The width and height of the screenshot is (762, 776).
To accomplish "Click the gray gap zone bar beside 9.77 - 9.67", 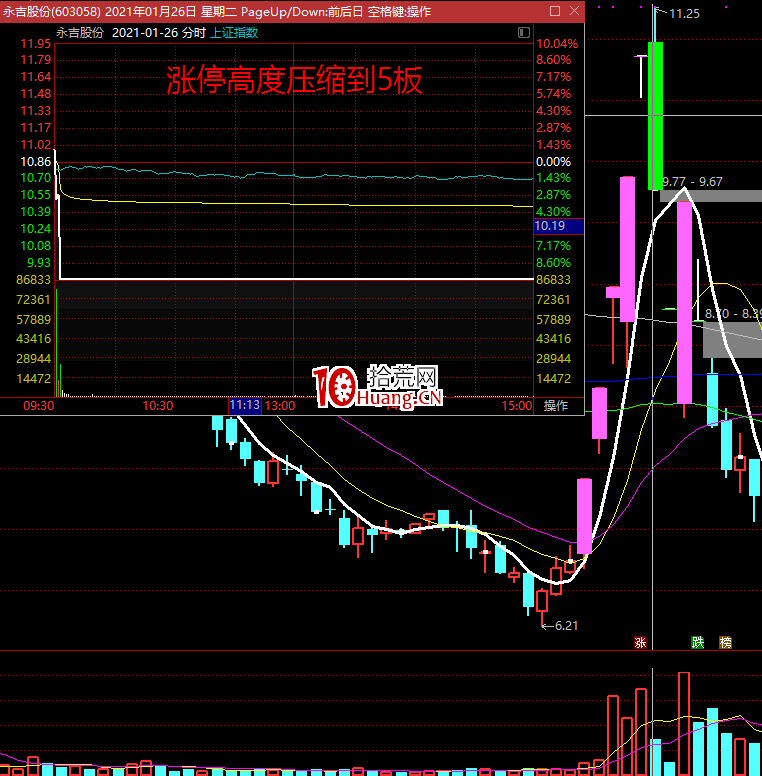I will point(711,196).
